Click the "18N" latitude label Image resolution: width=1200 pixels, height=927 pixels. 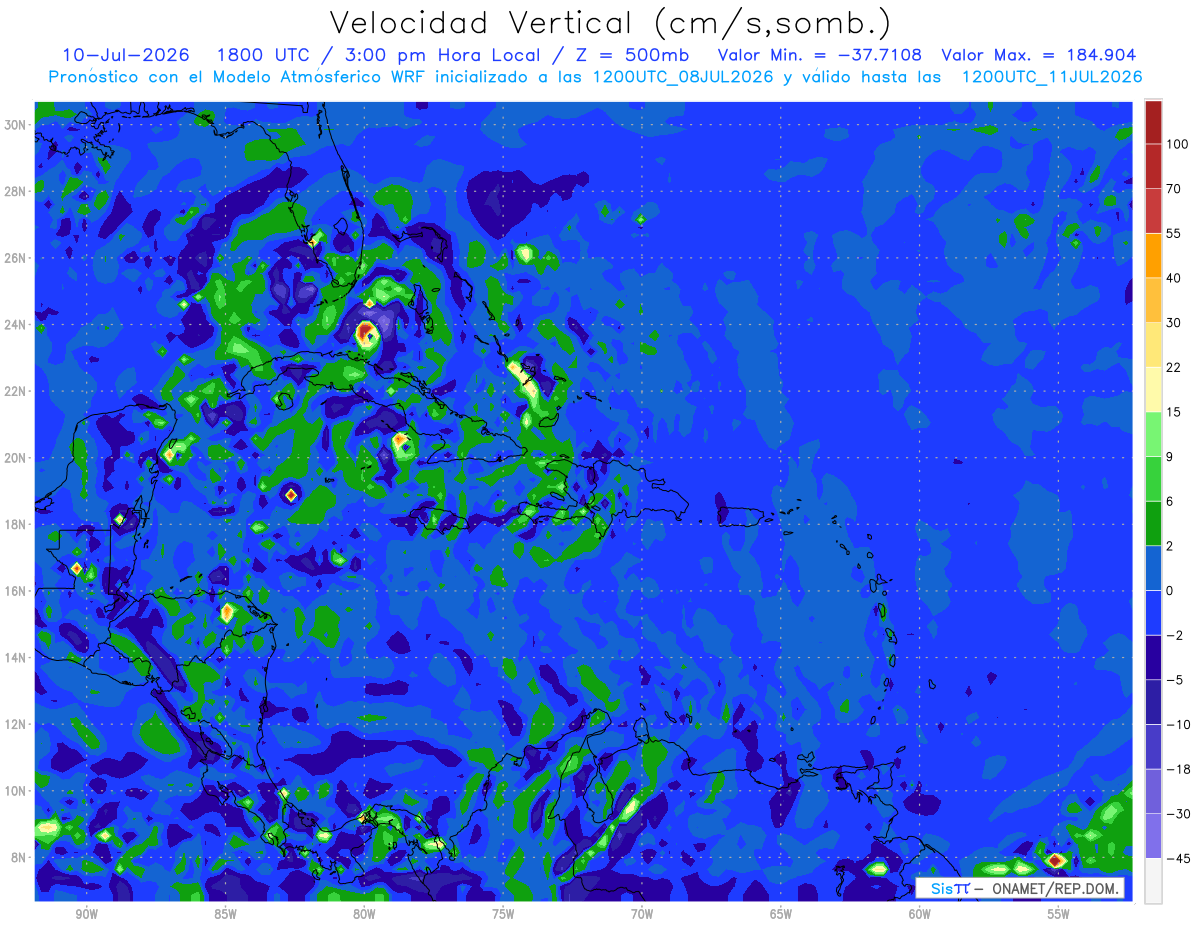(x=16, y=524)
